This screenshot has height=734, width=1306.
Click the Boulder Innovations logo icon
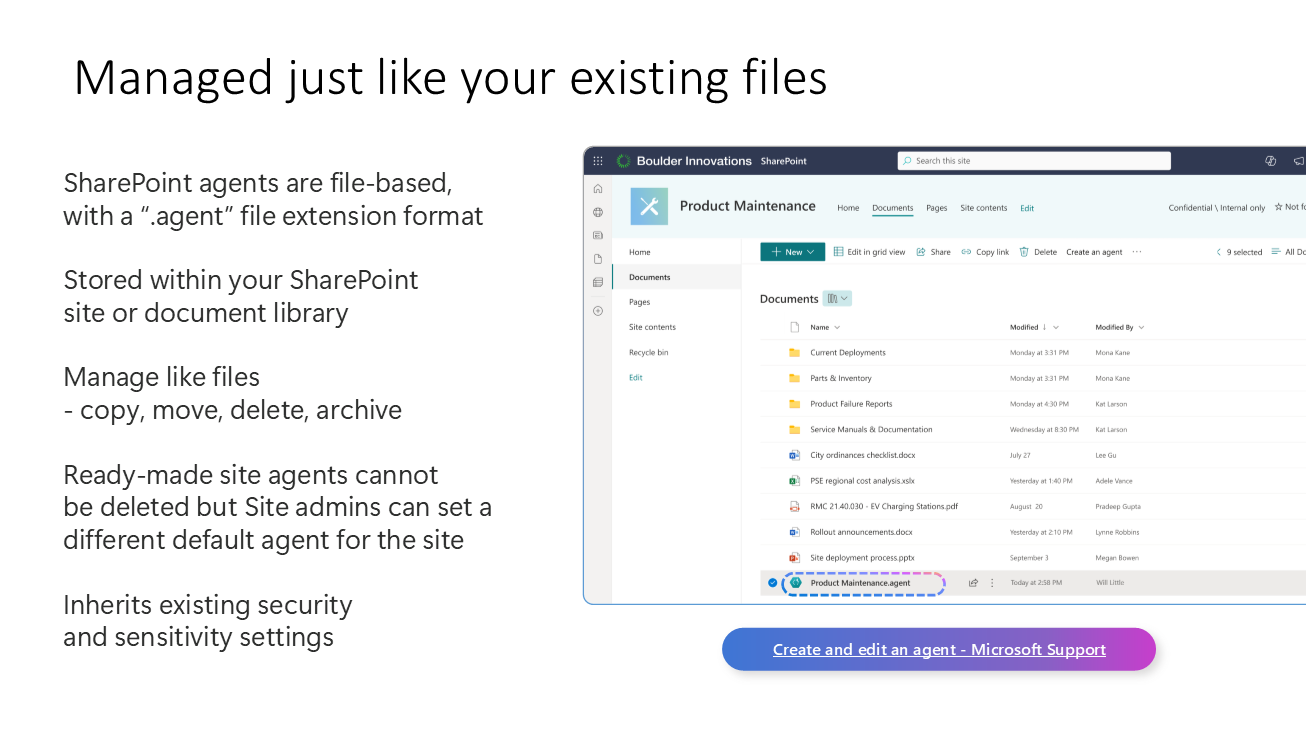[x=624, y=161]
